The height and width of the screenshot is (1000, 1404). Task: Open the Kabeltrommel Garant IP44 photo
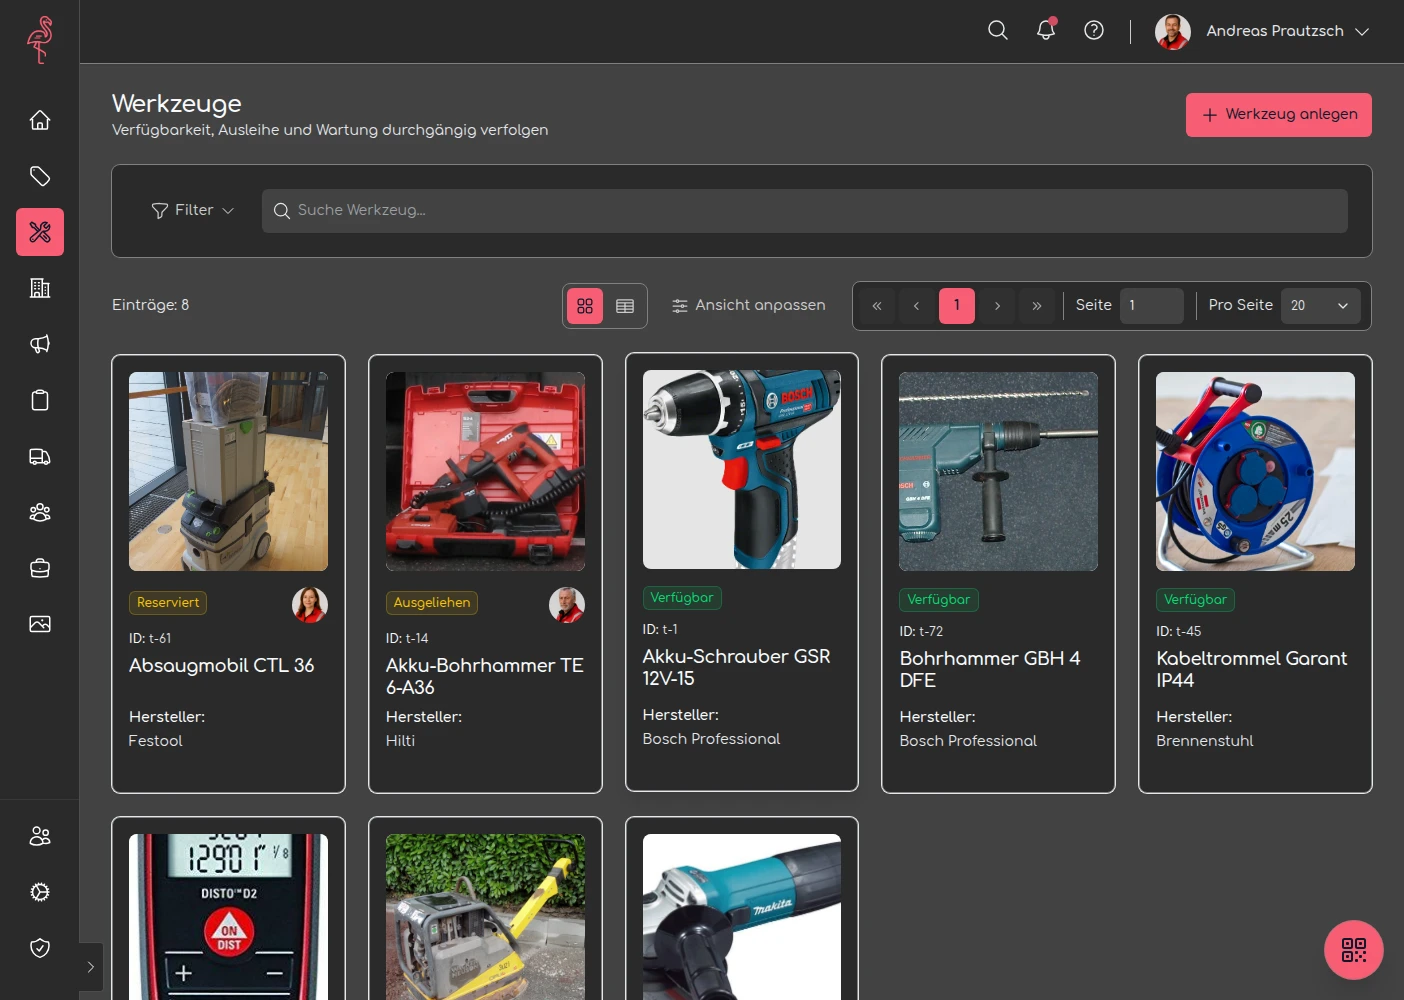click(1255, 472)
